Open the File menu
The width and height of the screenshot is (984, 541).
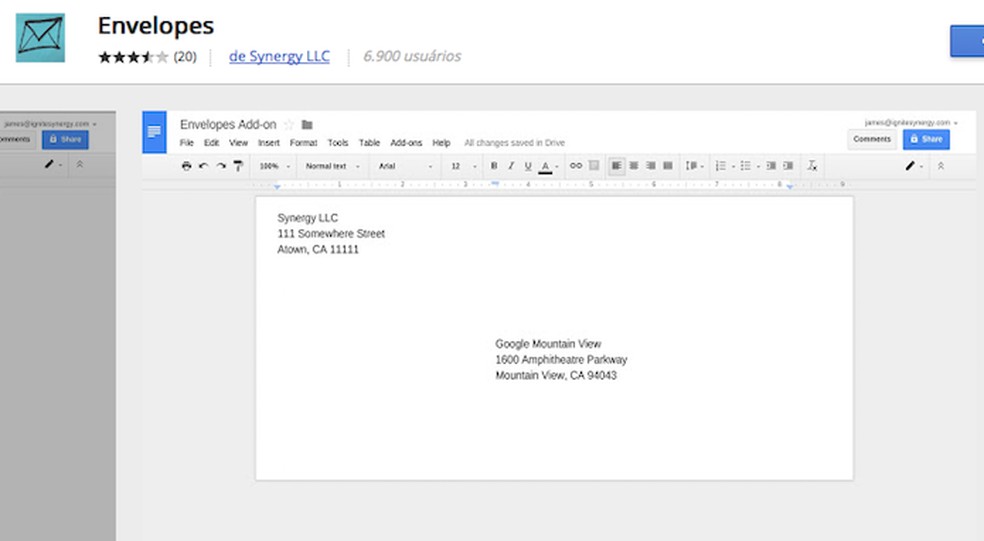click(186, 142)
